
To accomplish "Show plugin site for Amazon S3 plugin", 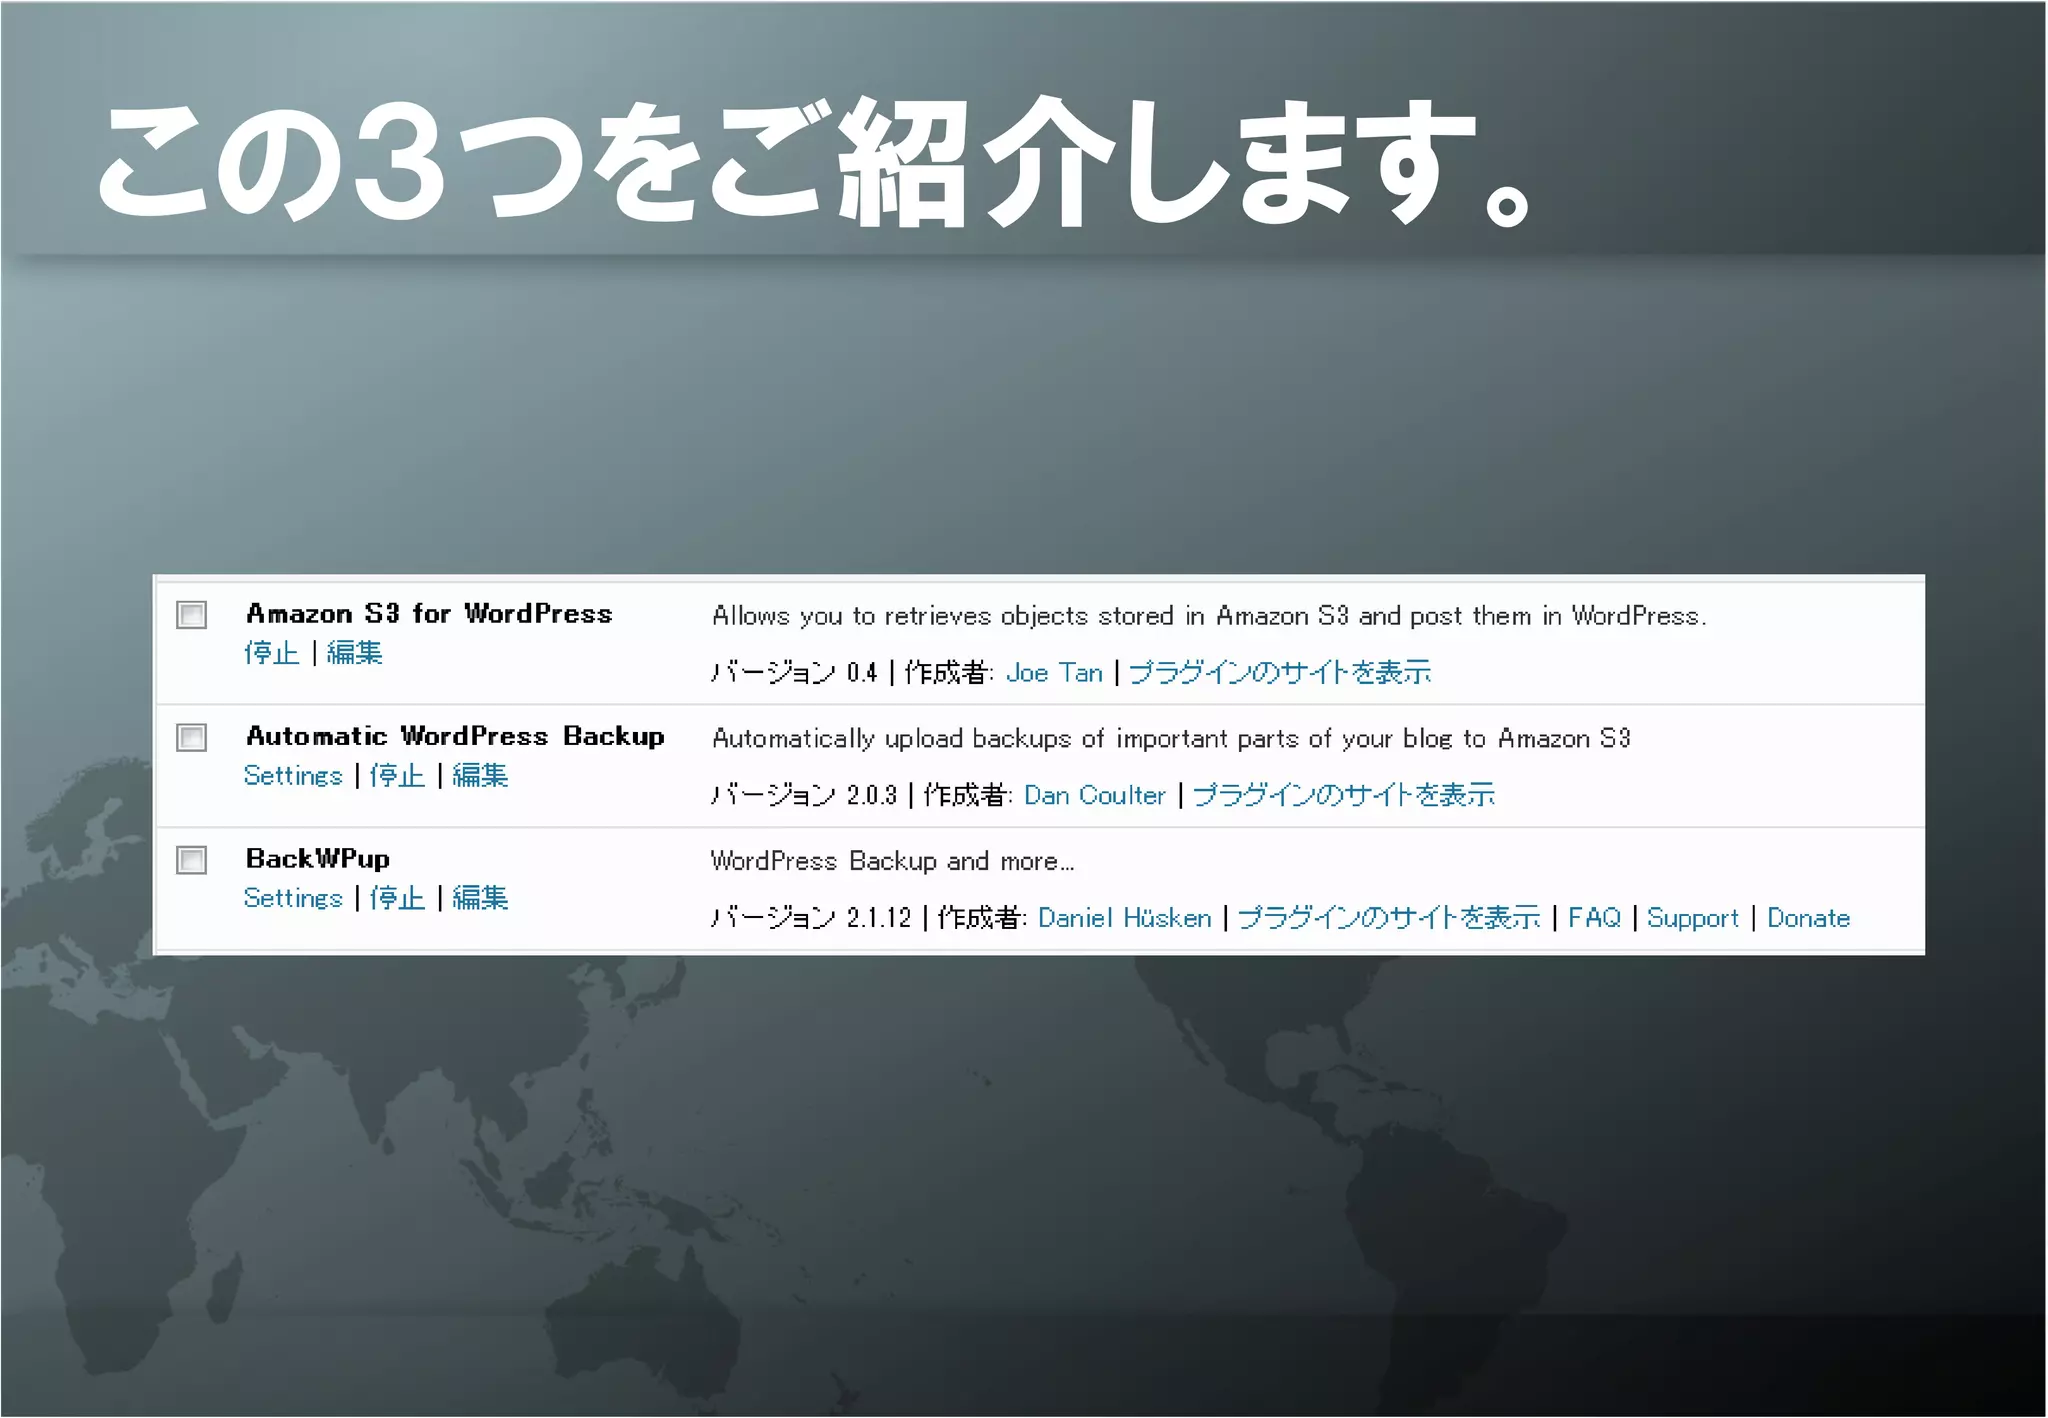I will point(1280,673).
